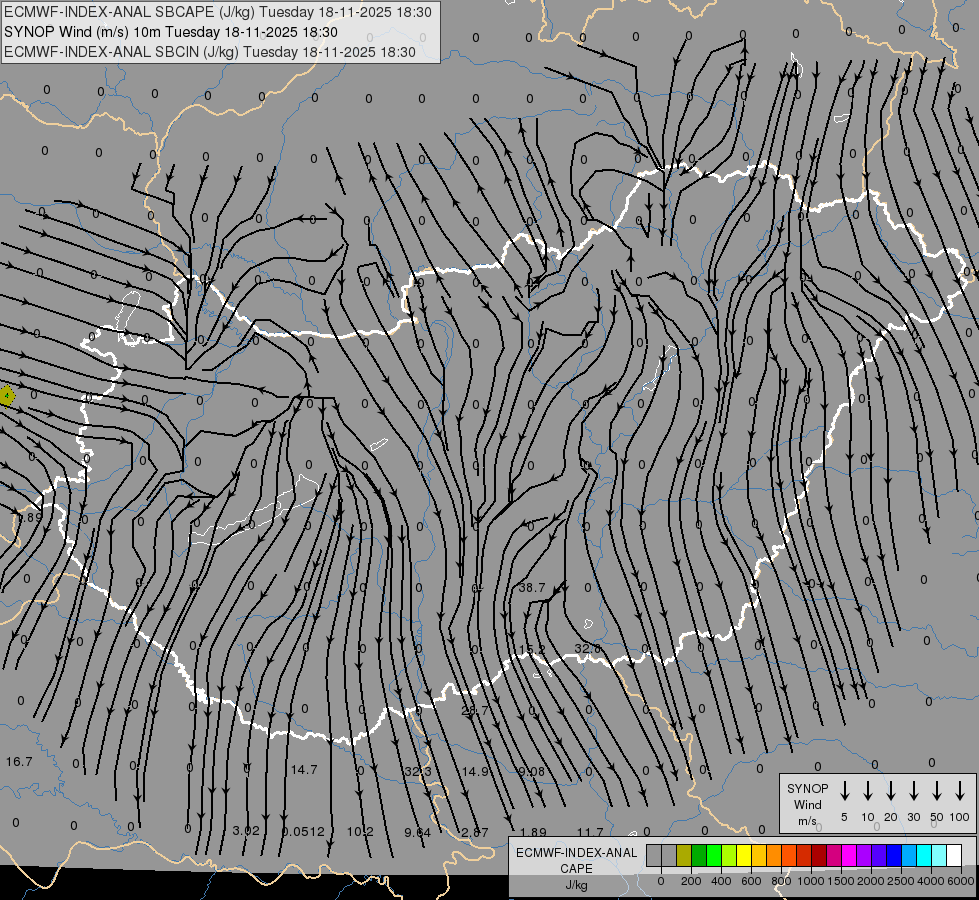Image resolution: width=979 pixels, height=900 pixels.
Task: Click the 100 m/s wind arrow symbol
Action: pos(960,791)
